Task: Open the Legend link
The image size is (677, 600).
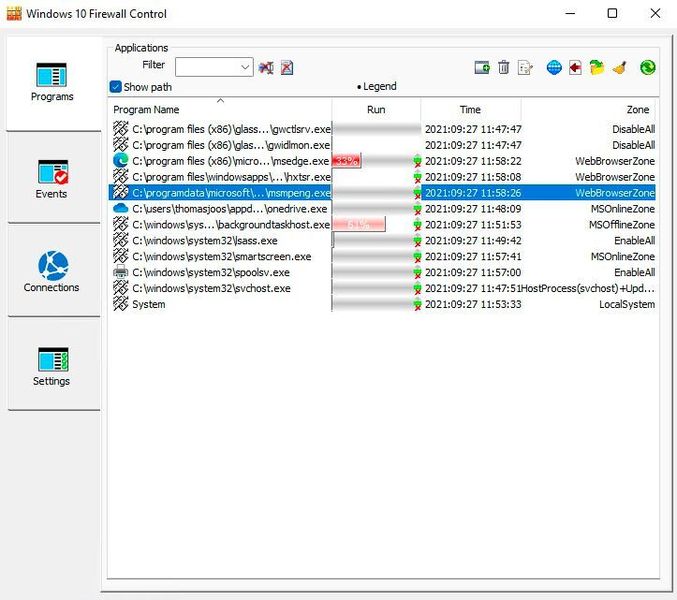Action: pyautogui.click(x=376, y=86)
